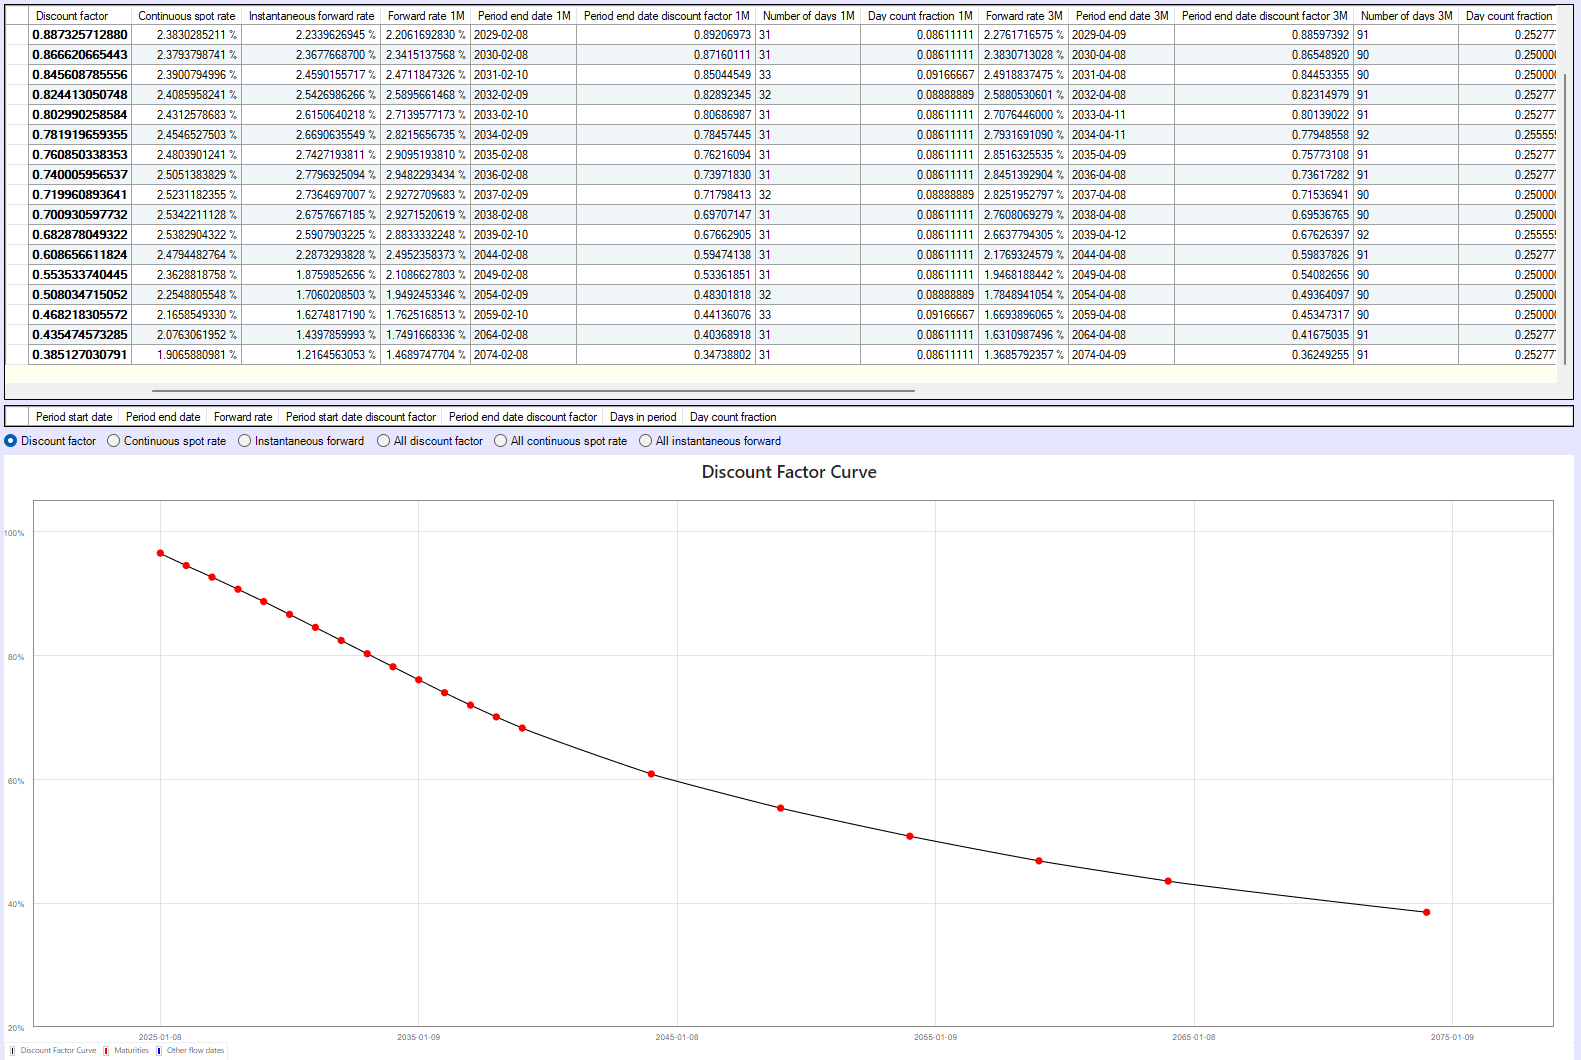Click the 2065-01-08 x-axis label
The height and width of the screenshot is (1060, 1581).
click(1194, 1037)
